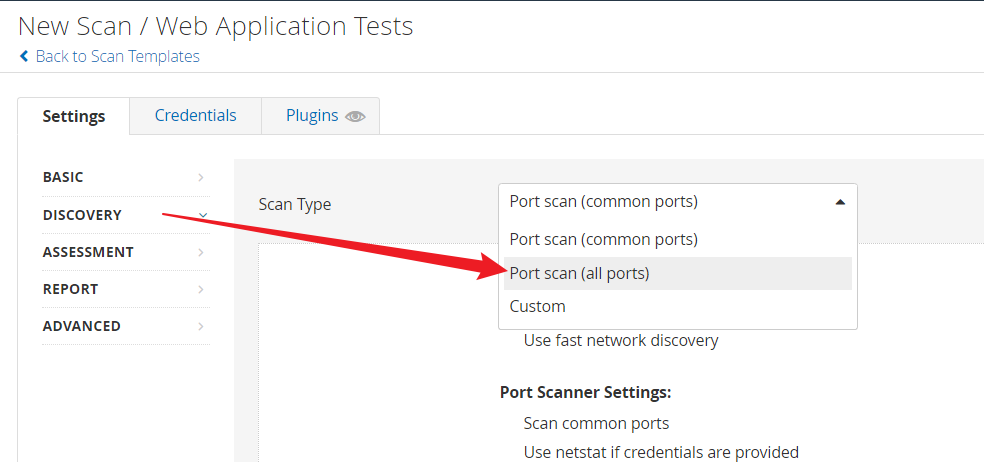This screenshot has width=984, height=462.
Task: Select the ADVANCED settings category
Action: [81, 326]
